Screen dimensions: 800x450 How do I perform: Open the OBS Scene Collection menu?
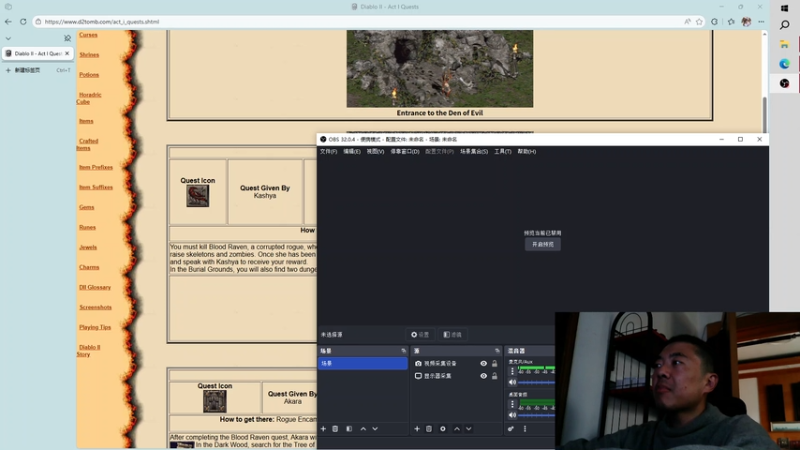point(474,152)
